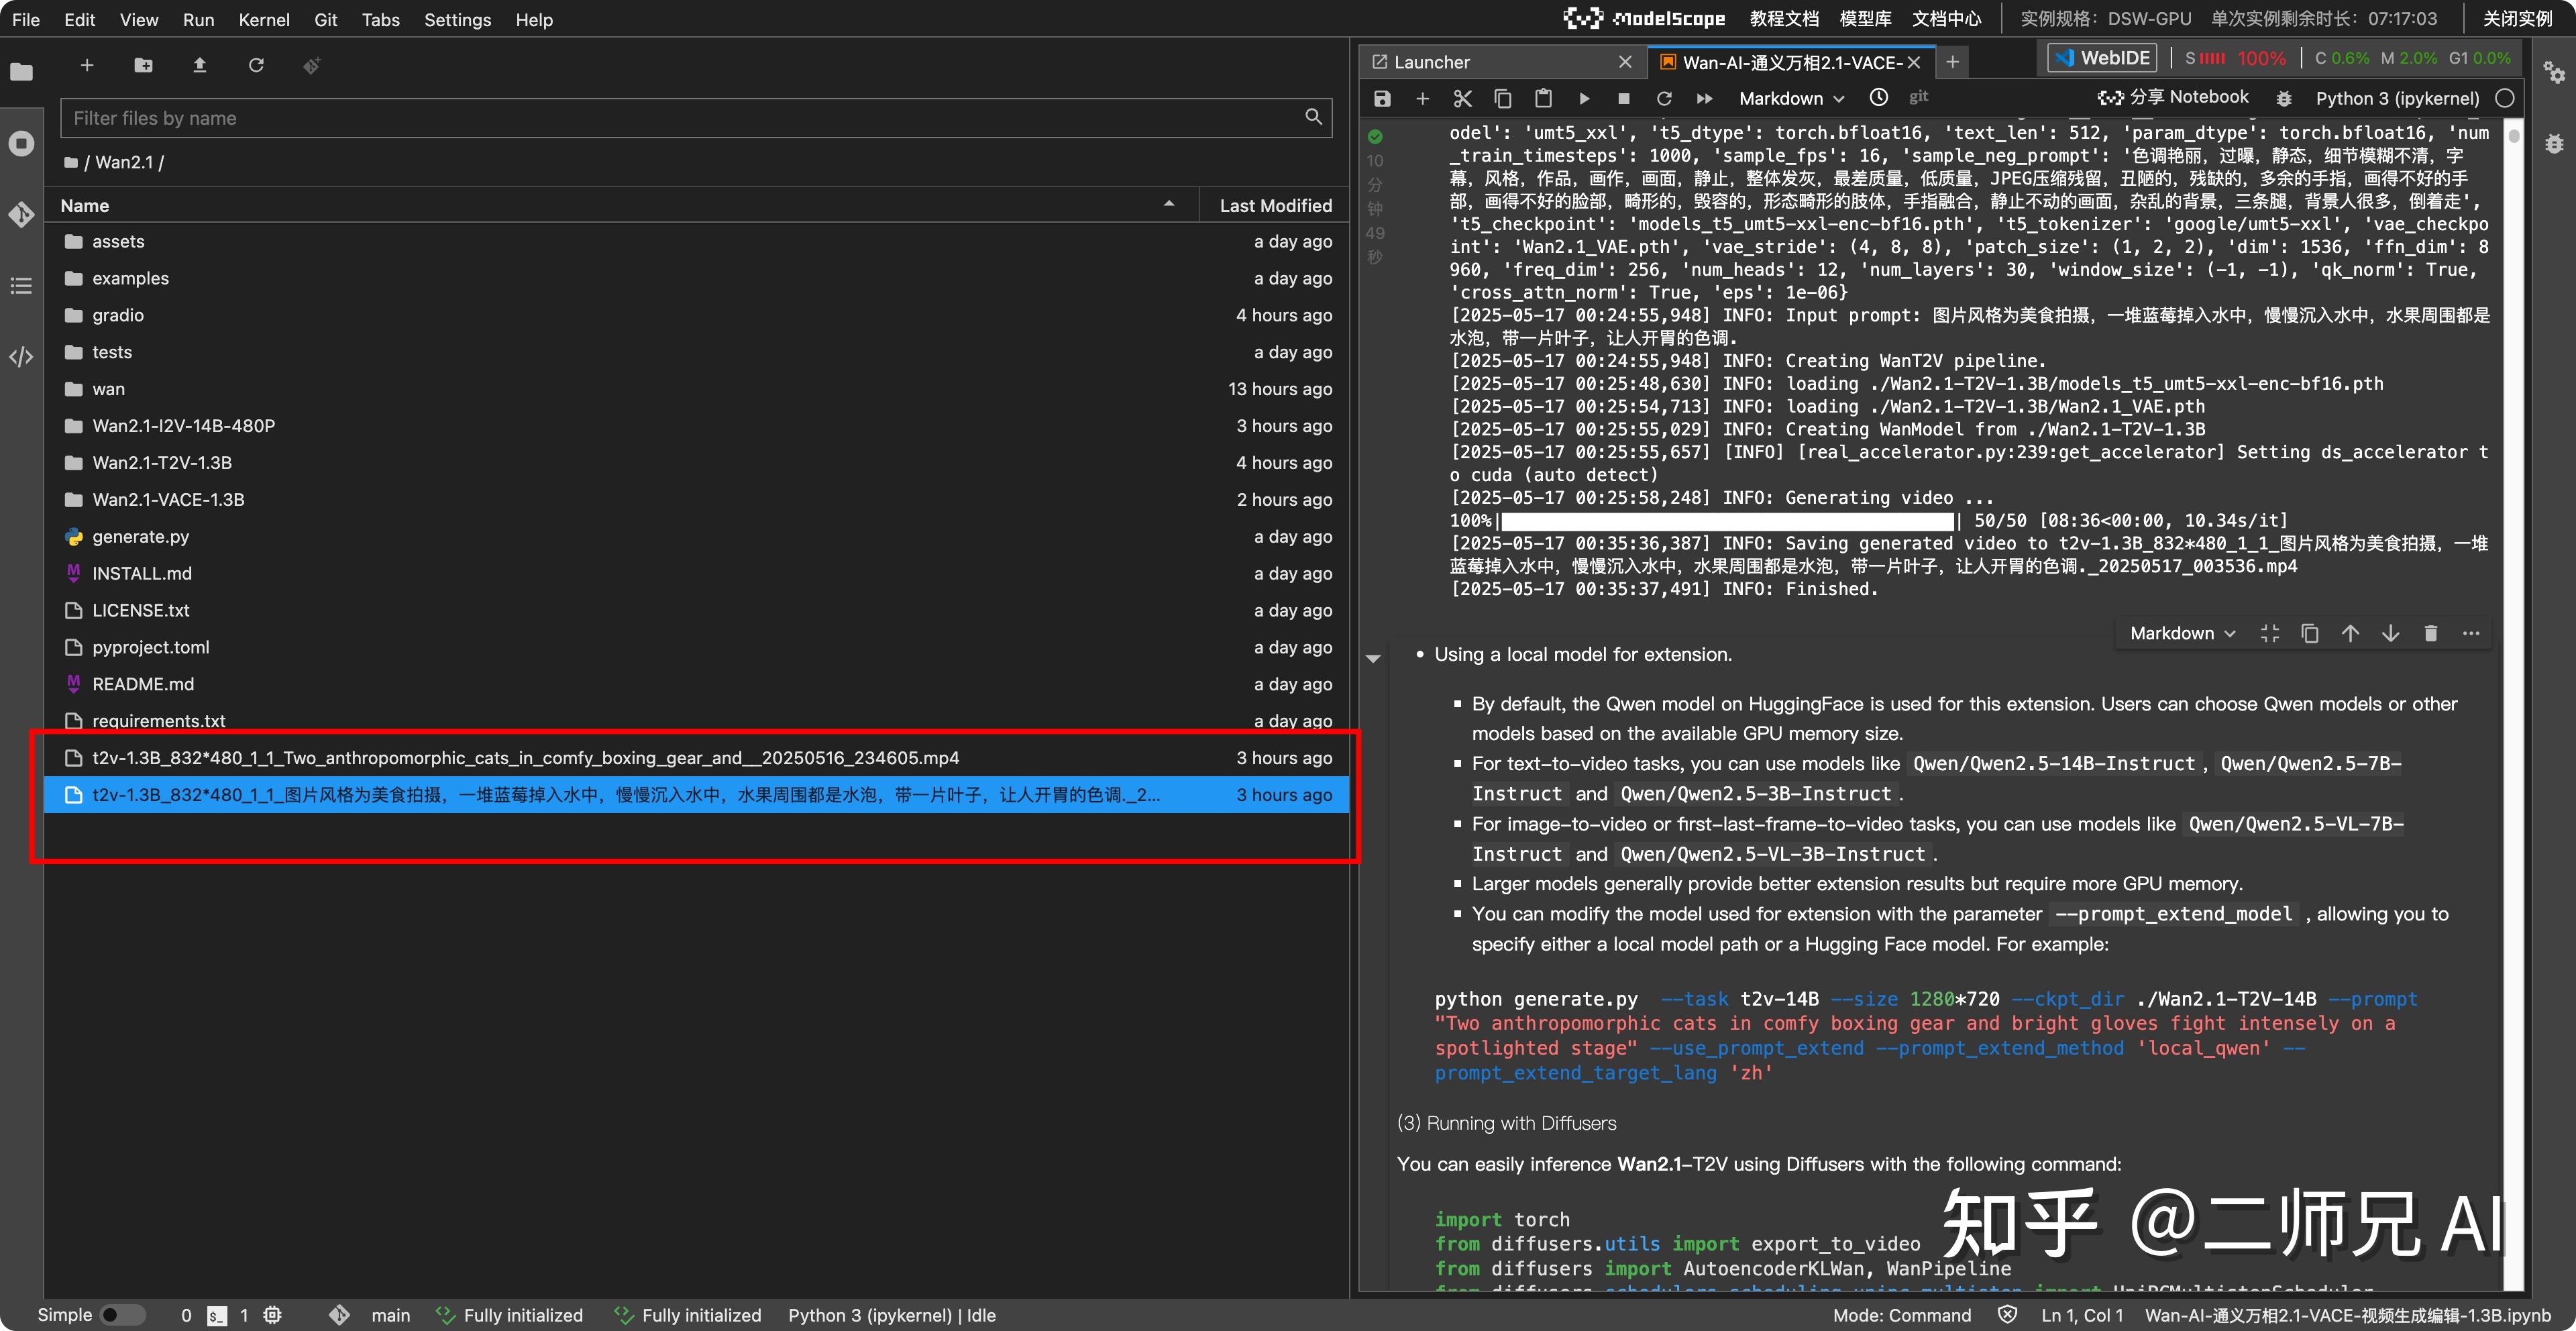Image resolution: width=2576 pixels, height=1331 pixels.
Task: Open the Git sidebar panel
Action: pos(21,214)
